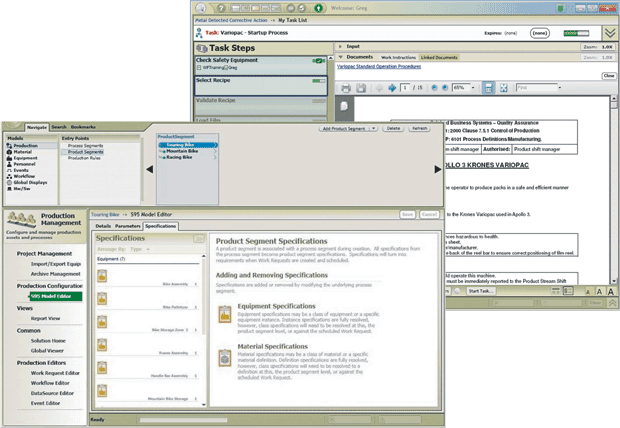Click the Task Steps header icon
This screenshot has height=428, width=620.
pyautogui.click(x=202, y=48)
